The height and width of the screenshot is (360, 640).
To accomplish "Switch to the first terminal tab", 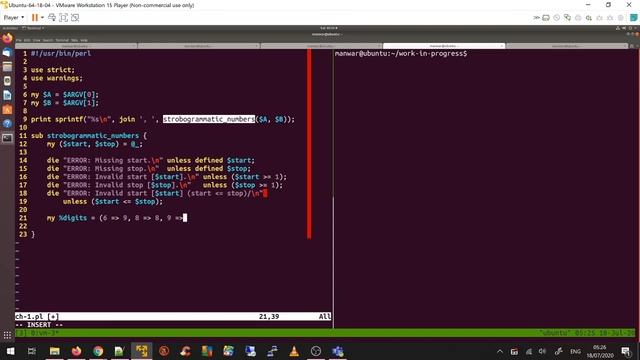I will point(76,46).
